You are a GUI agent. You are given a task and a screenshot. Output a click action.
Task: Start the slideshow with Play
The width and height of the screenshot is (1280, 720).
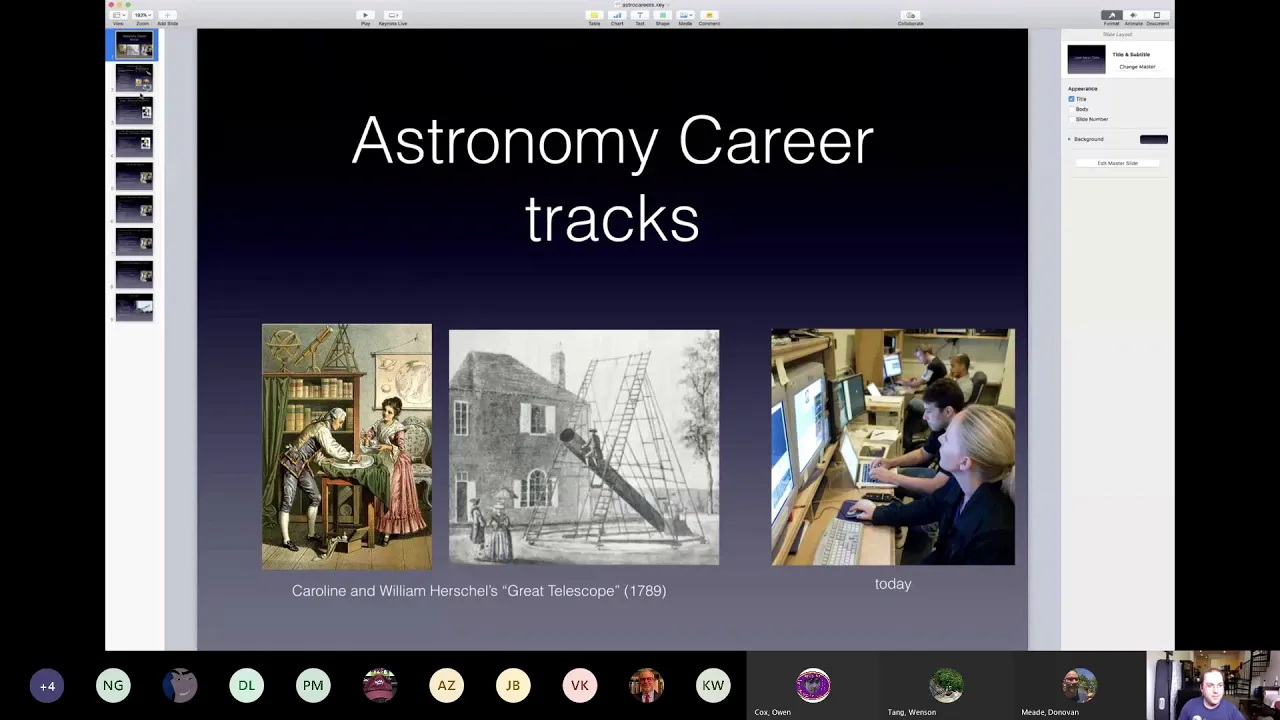(x=365, y=17)
